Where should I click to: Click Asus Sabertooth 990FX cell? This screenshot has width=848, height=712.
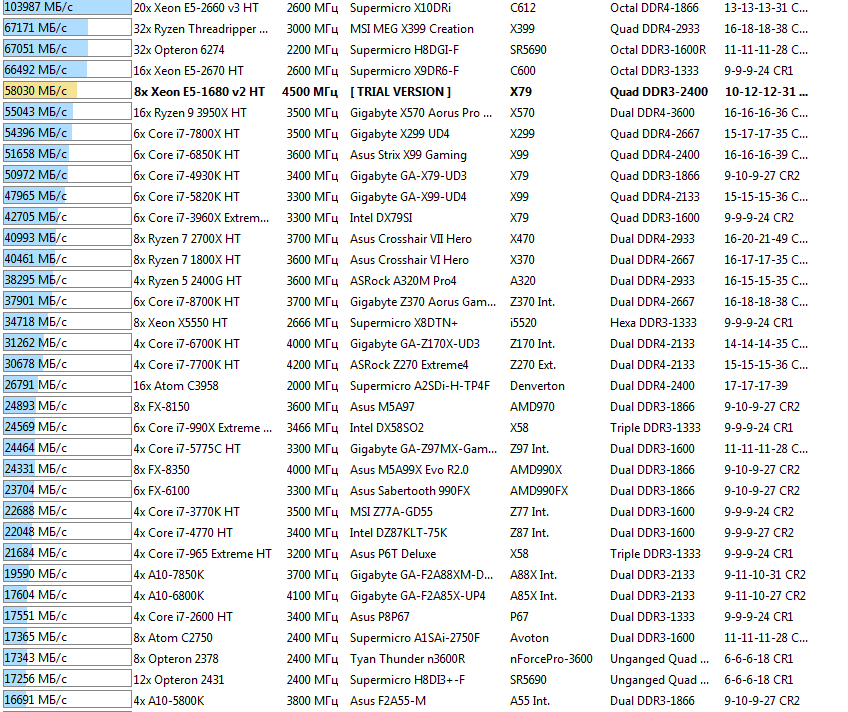pos(410,493)
